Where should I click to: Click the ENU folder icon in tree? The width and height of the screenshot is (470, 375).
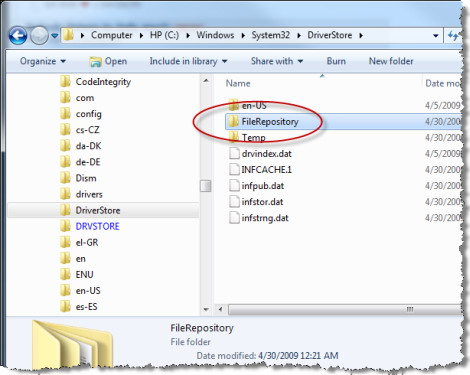tap(65, 274)
